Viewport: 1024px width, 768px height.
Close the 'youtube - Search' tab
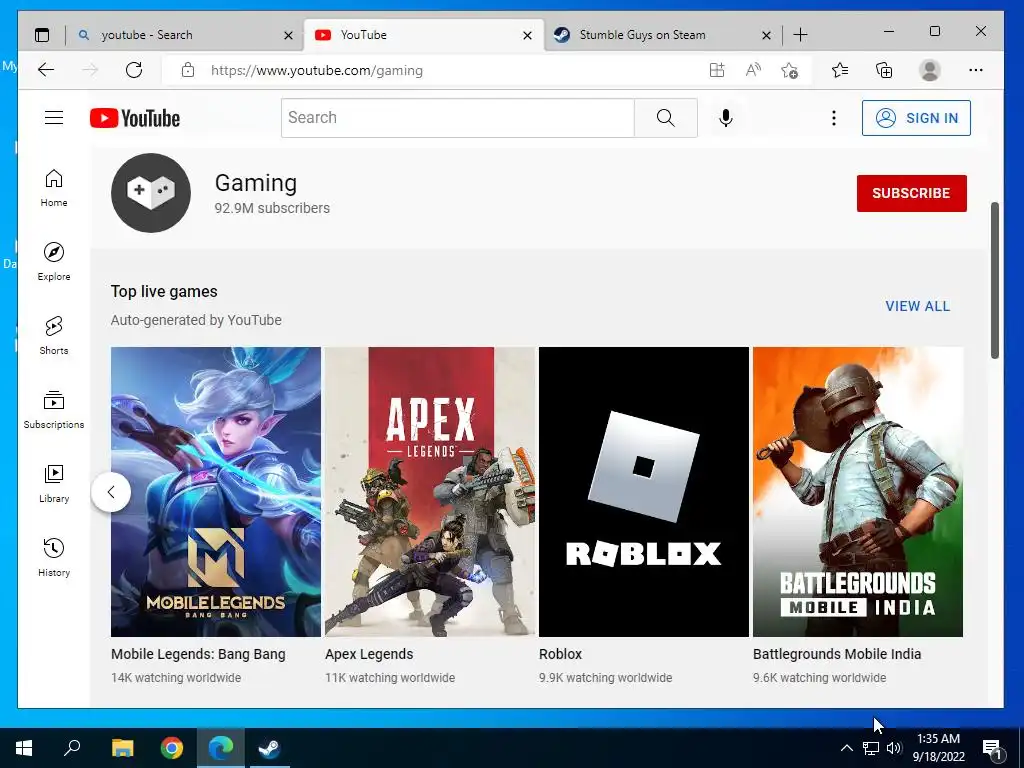click(288, 35)
